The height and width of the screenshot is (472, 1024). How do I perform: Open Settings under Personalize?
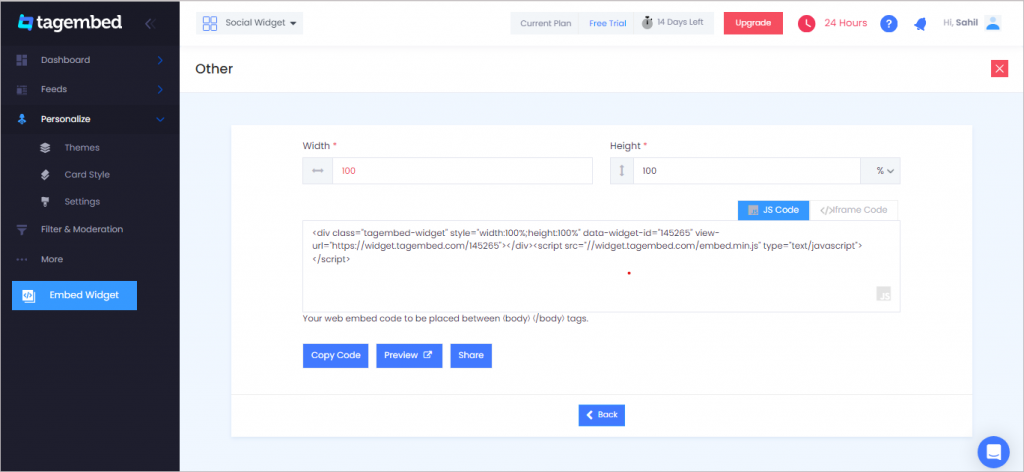coord(82,202)
